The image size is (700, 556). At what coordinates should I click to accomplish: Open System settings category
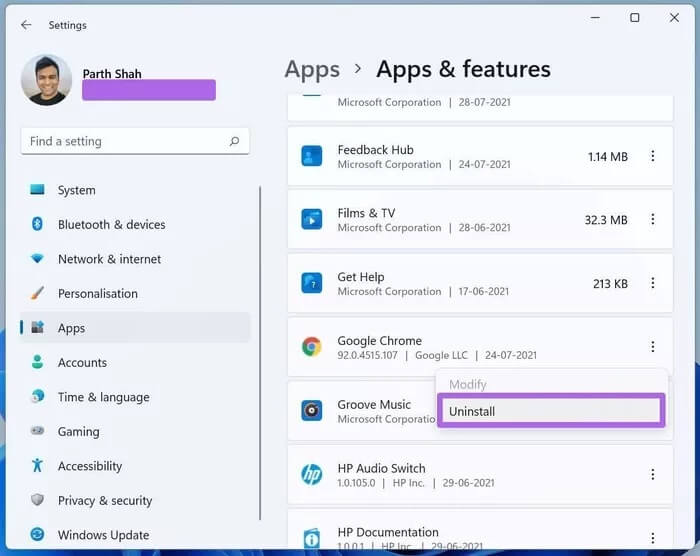click(x=135, y=190)
